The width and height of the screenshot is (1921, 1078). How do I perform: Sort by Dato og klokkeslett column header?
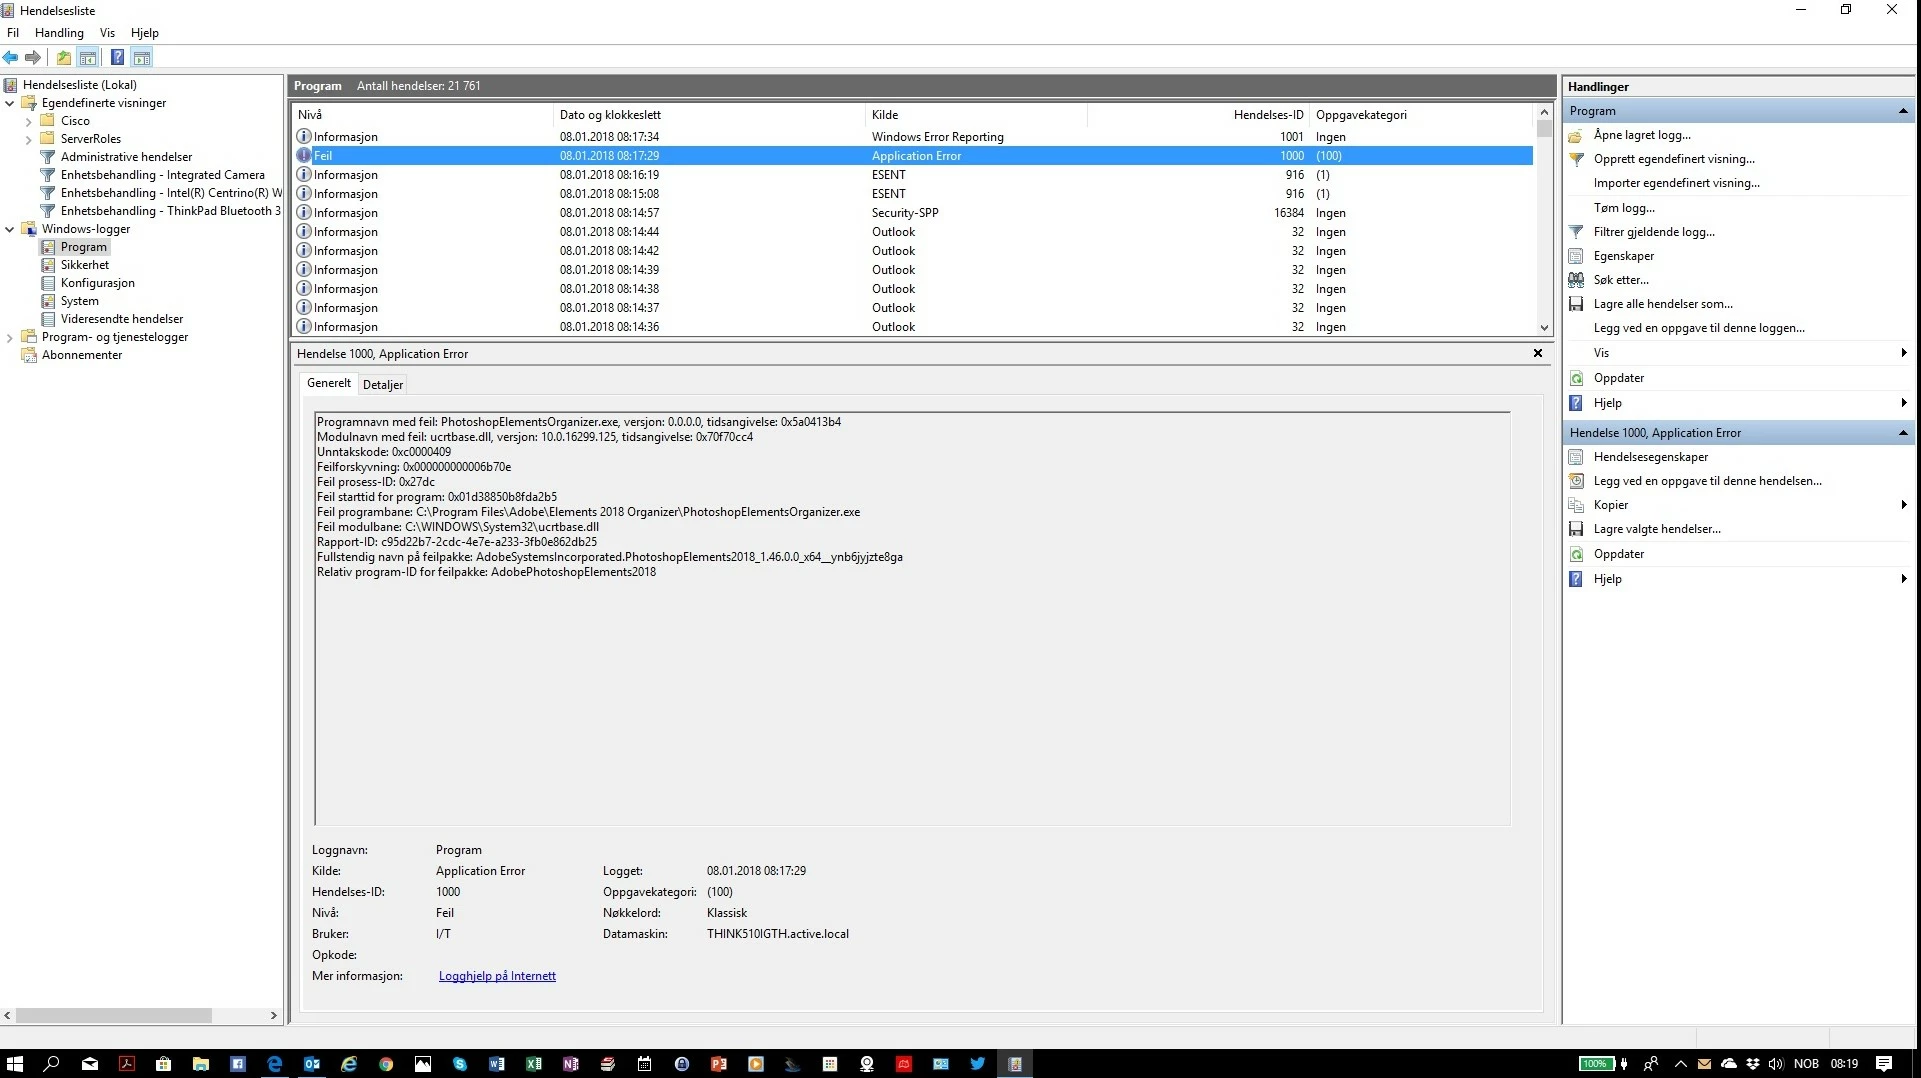tap(709, 115)
